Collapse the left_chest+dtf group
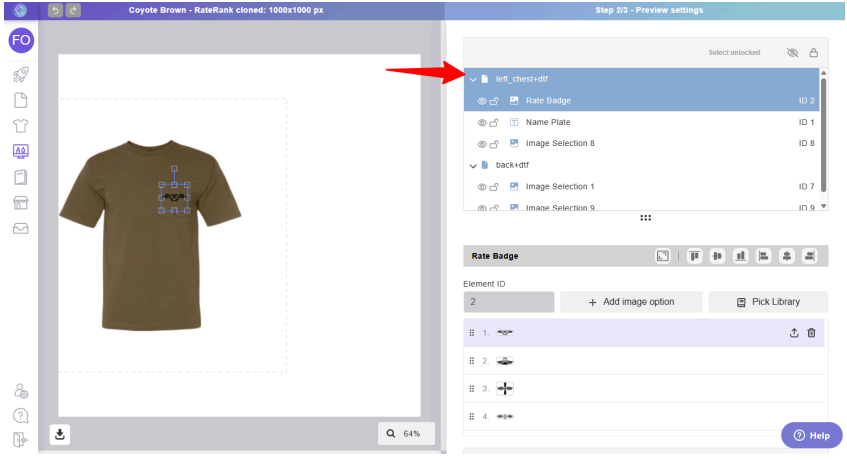Image resolution: width=847 pixels, height=460 pixels. (473, 79)
